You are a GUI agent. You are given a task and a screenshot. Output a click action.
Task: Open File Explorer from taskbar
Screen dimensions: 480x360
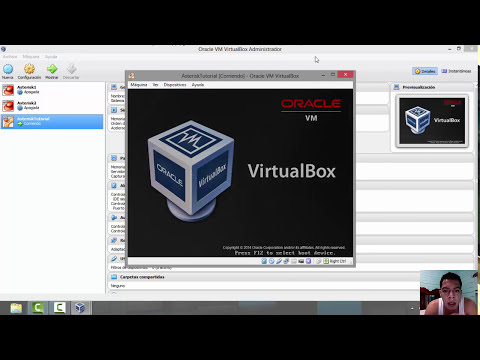pyautogui.click(x=16, y=308)
